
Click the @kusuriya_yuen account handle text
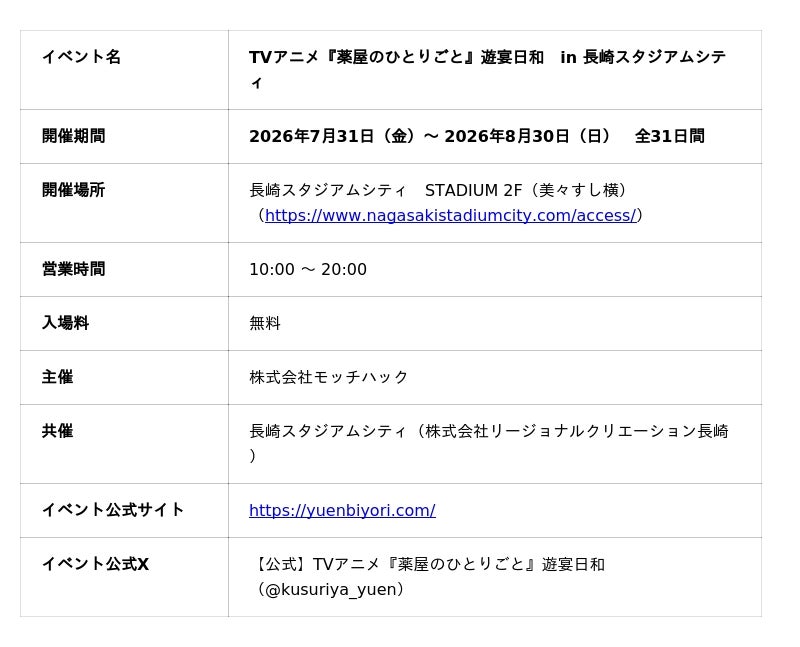click(331, 590)
